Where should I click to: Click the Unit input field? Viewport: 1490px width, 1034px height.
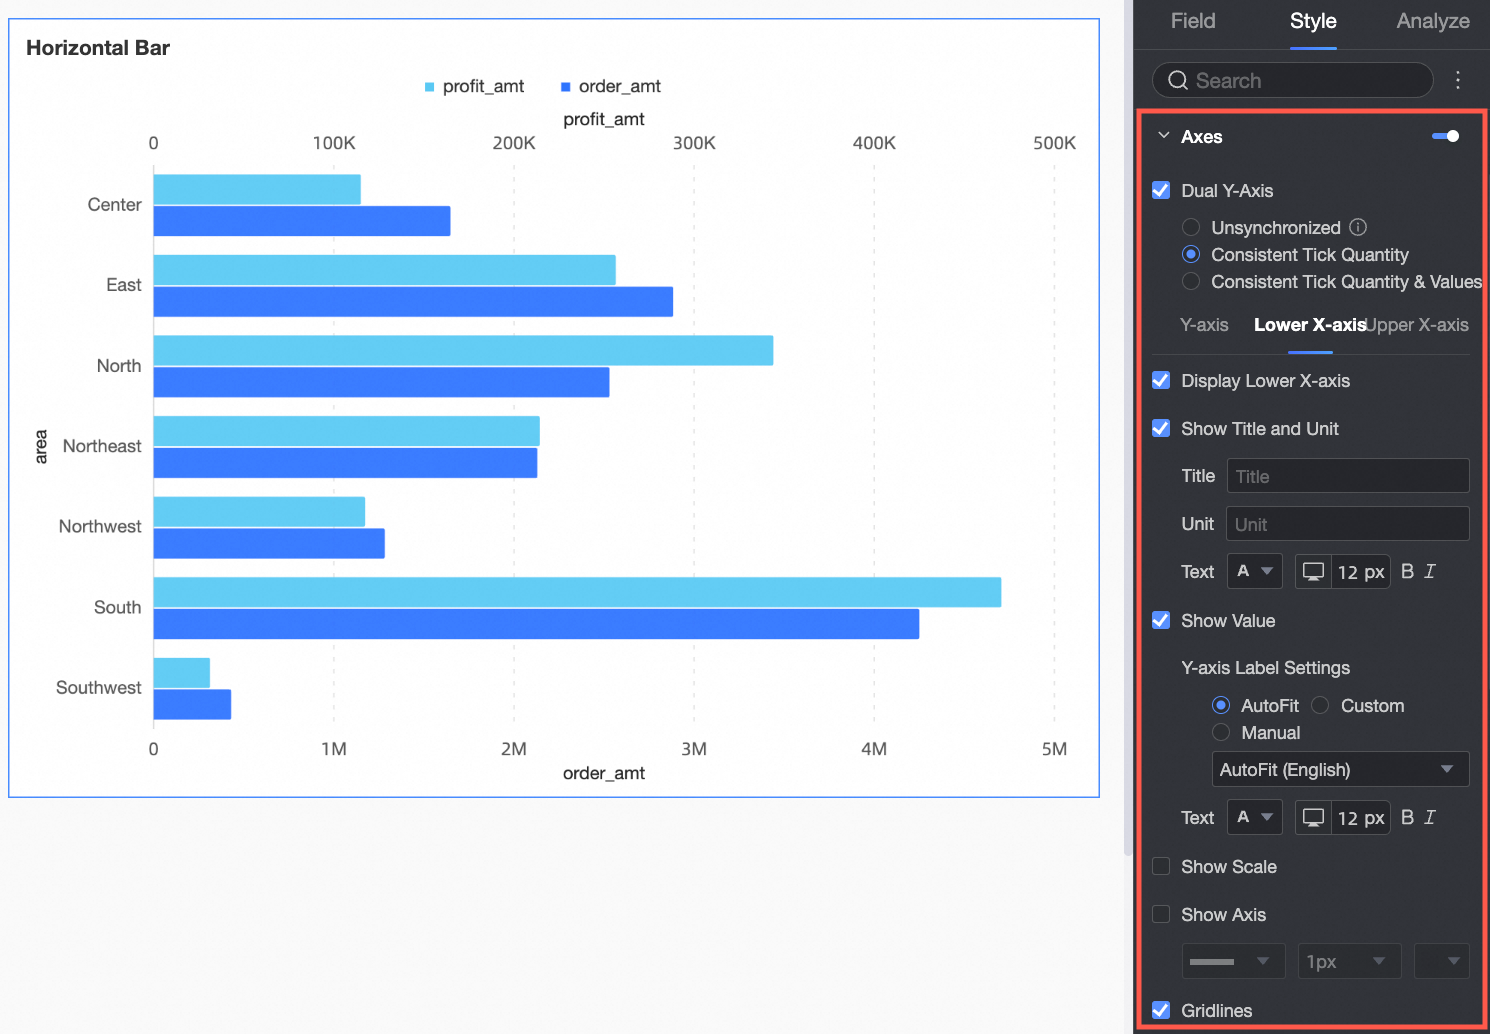click(x=1348, y=524)
